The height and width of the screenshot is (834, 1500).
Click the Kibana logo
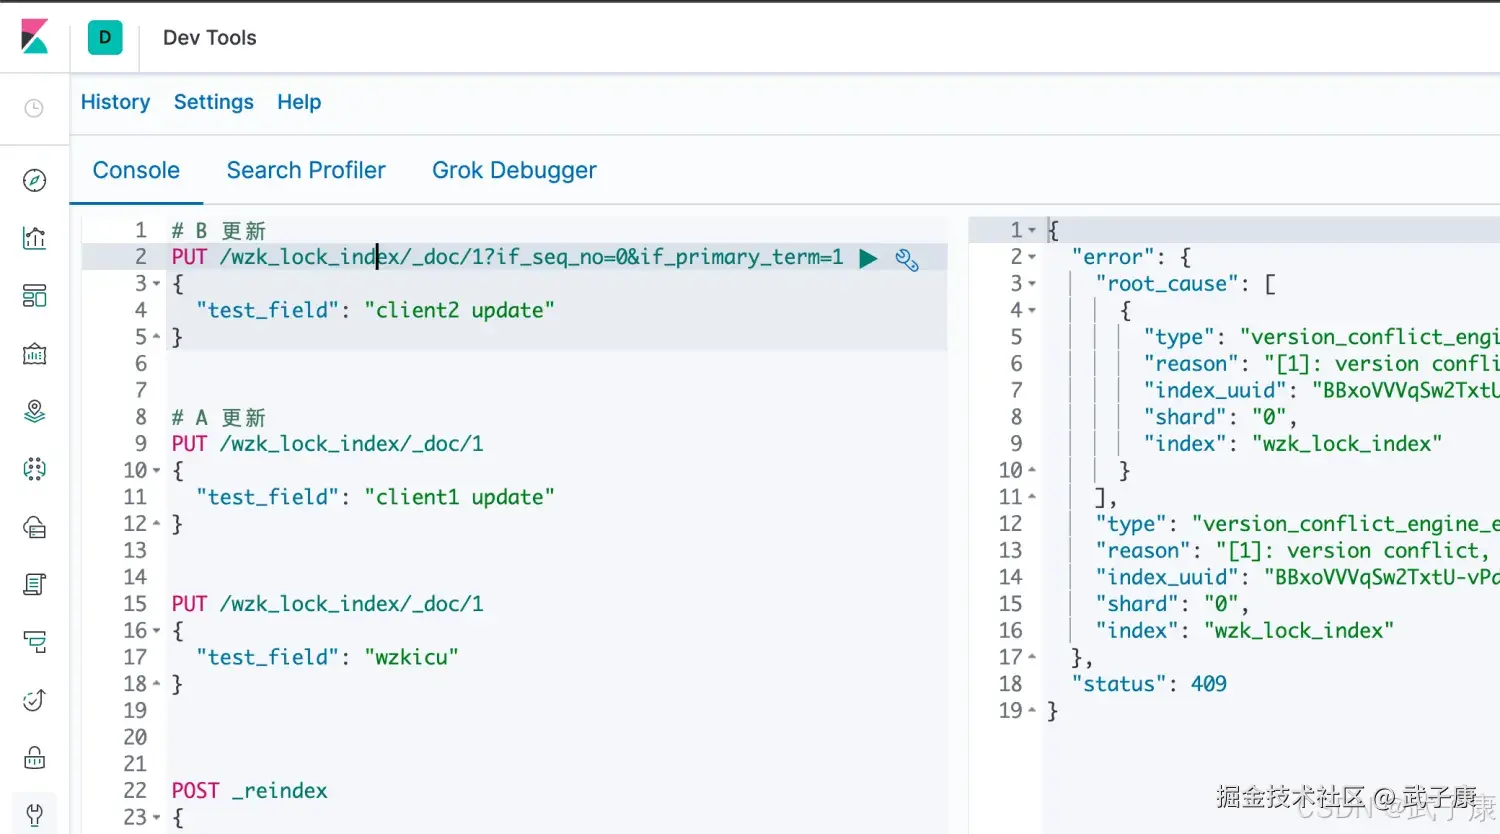click(x=34, y=37)
